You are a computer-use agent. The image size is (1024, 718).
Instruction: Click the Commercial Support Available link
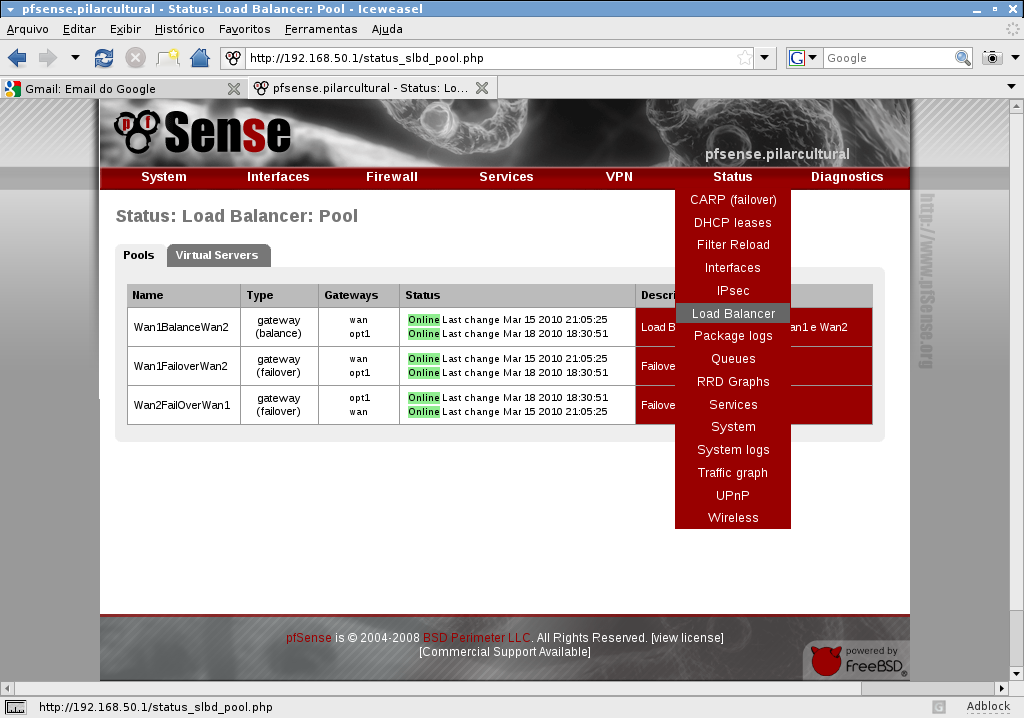505,652
